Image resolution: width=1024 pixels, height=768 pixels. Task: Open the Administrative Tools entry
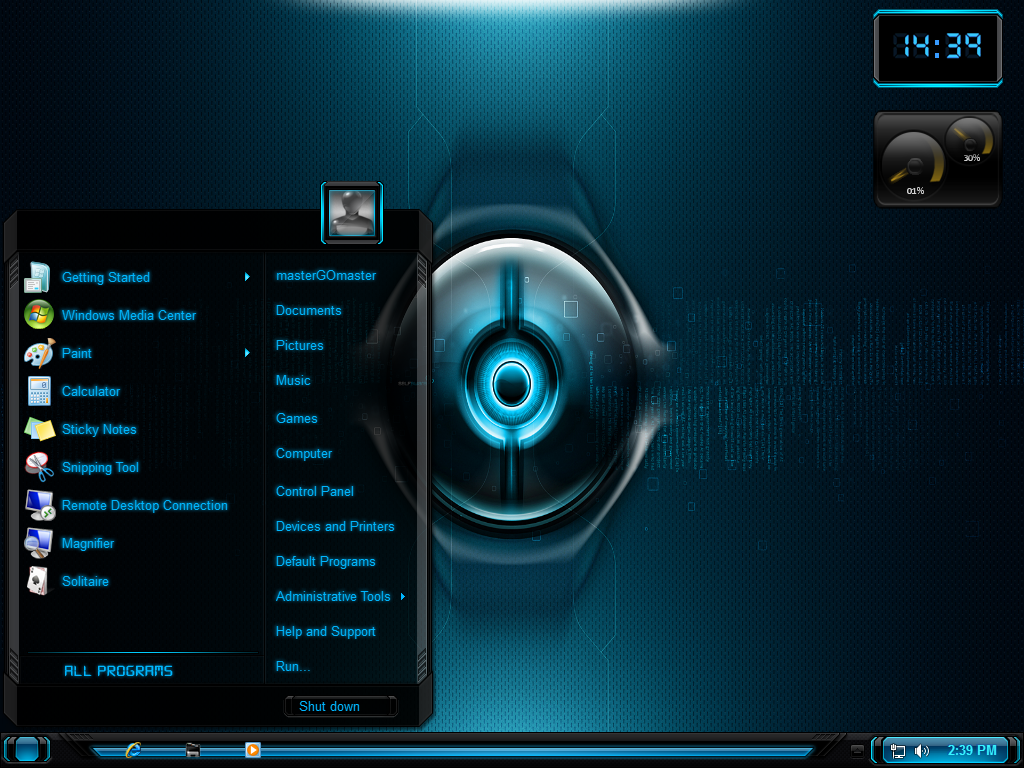333,596
